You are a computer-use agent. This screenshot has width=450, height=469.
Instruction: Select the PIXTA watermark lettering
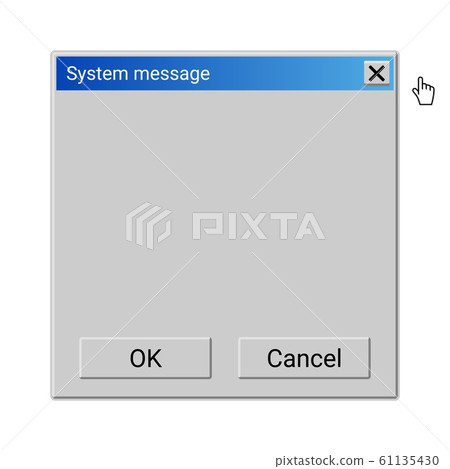(258, 226)
